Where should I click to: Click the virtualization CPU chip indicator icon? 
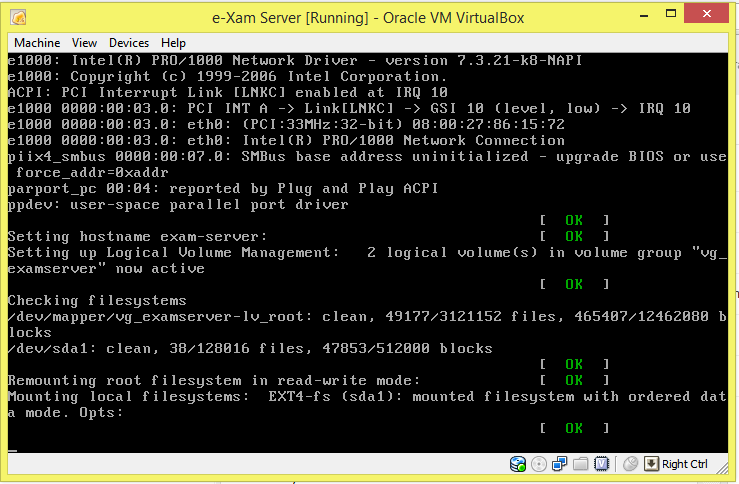point(602,464)
